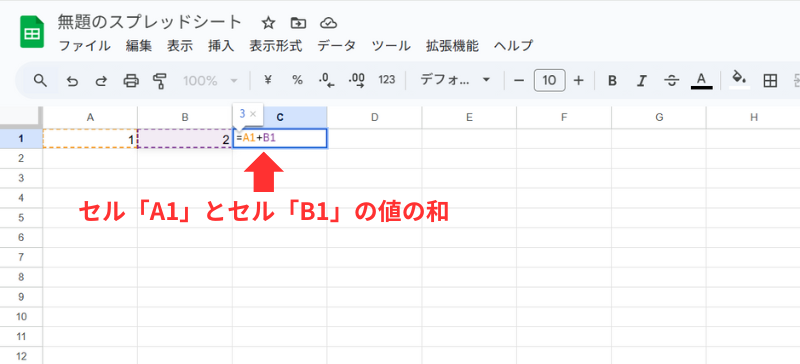Open the 123 number formats menu
The image size is (800, 364).
tap(387, 80)
